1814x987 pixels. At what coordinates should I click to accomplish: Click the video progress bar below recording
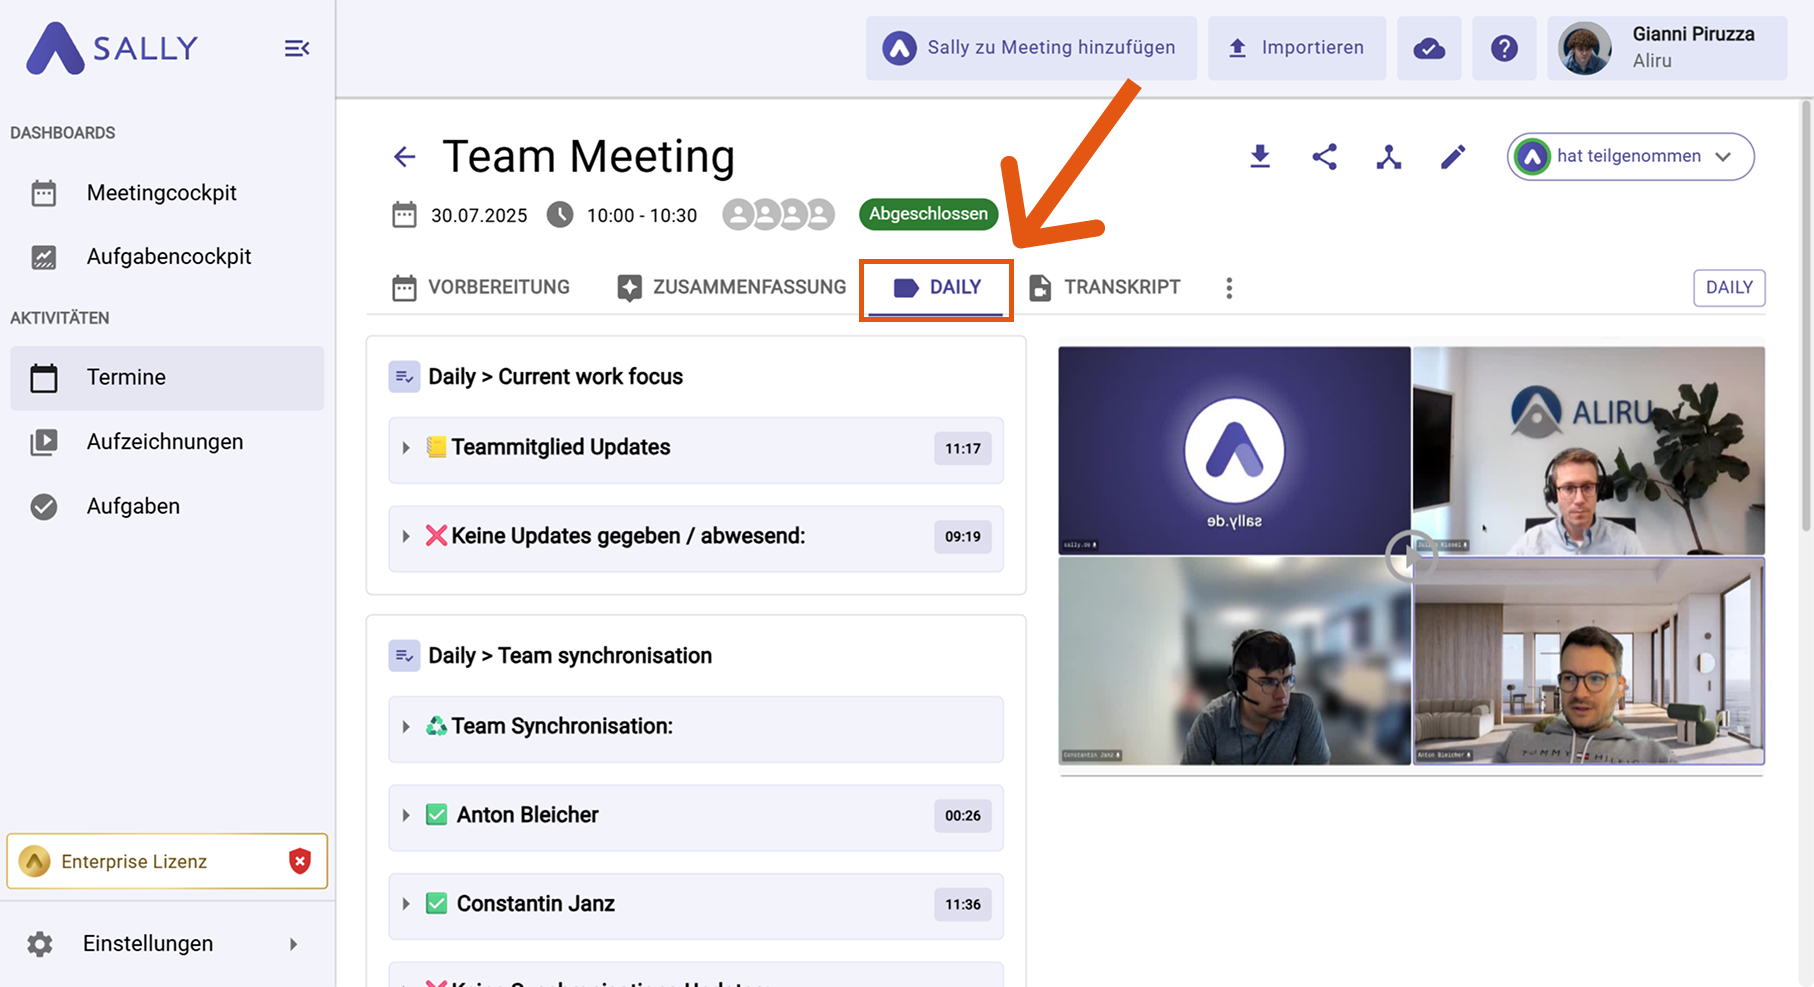1411,775
